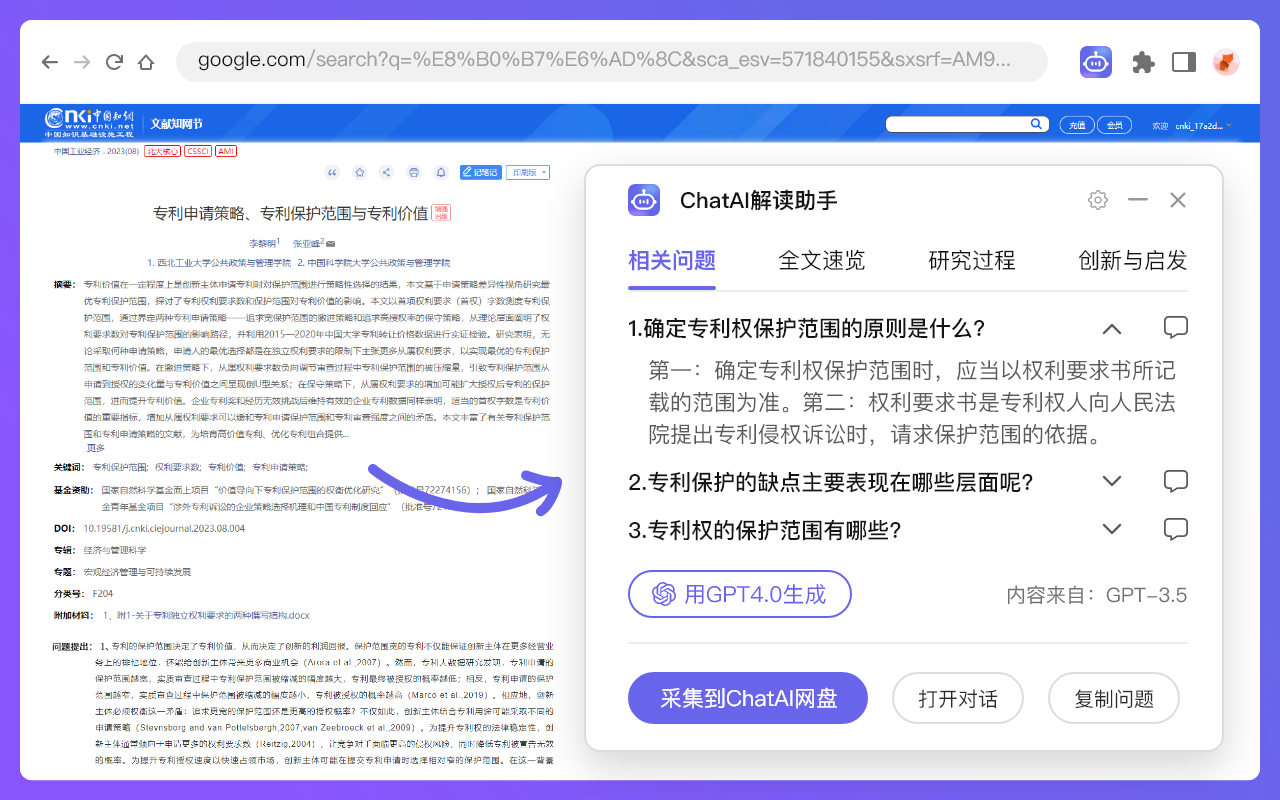Share the article via the share icon
Image resolution: width=1280 pixels, height=800 pixels.
point(386,172)
